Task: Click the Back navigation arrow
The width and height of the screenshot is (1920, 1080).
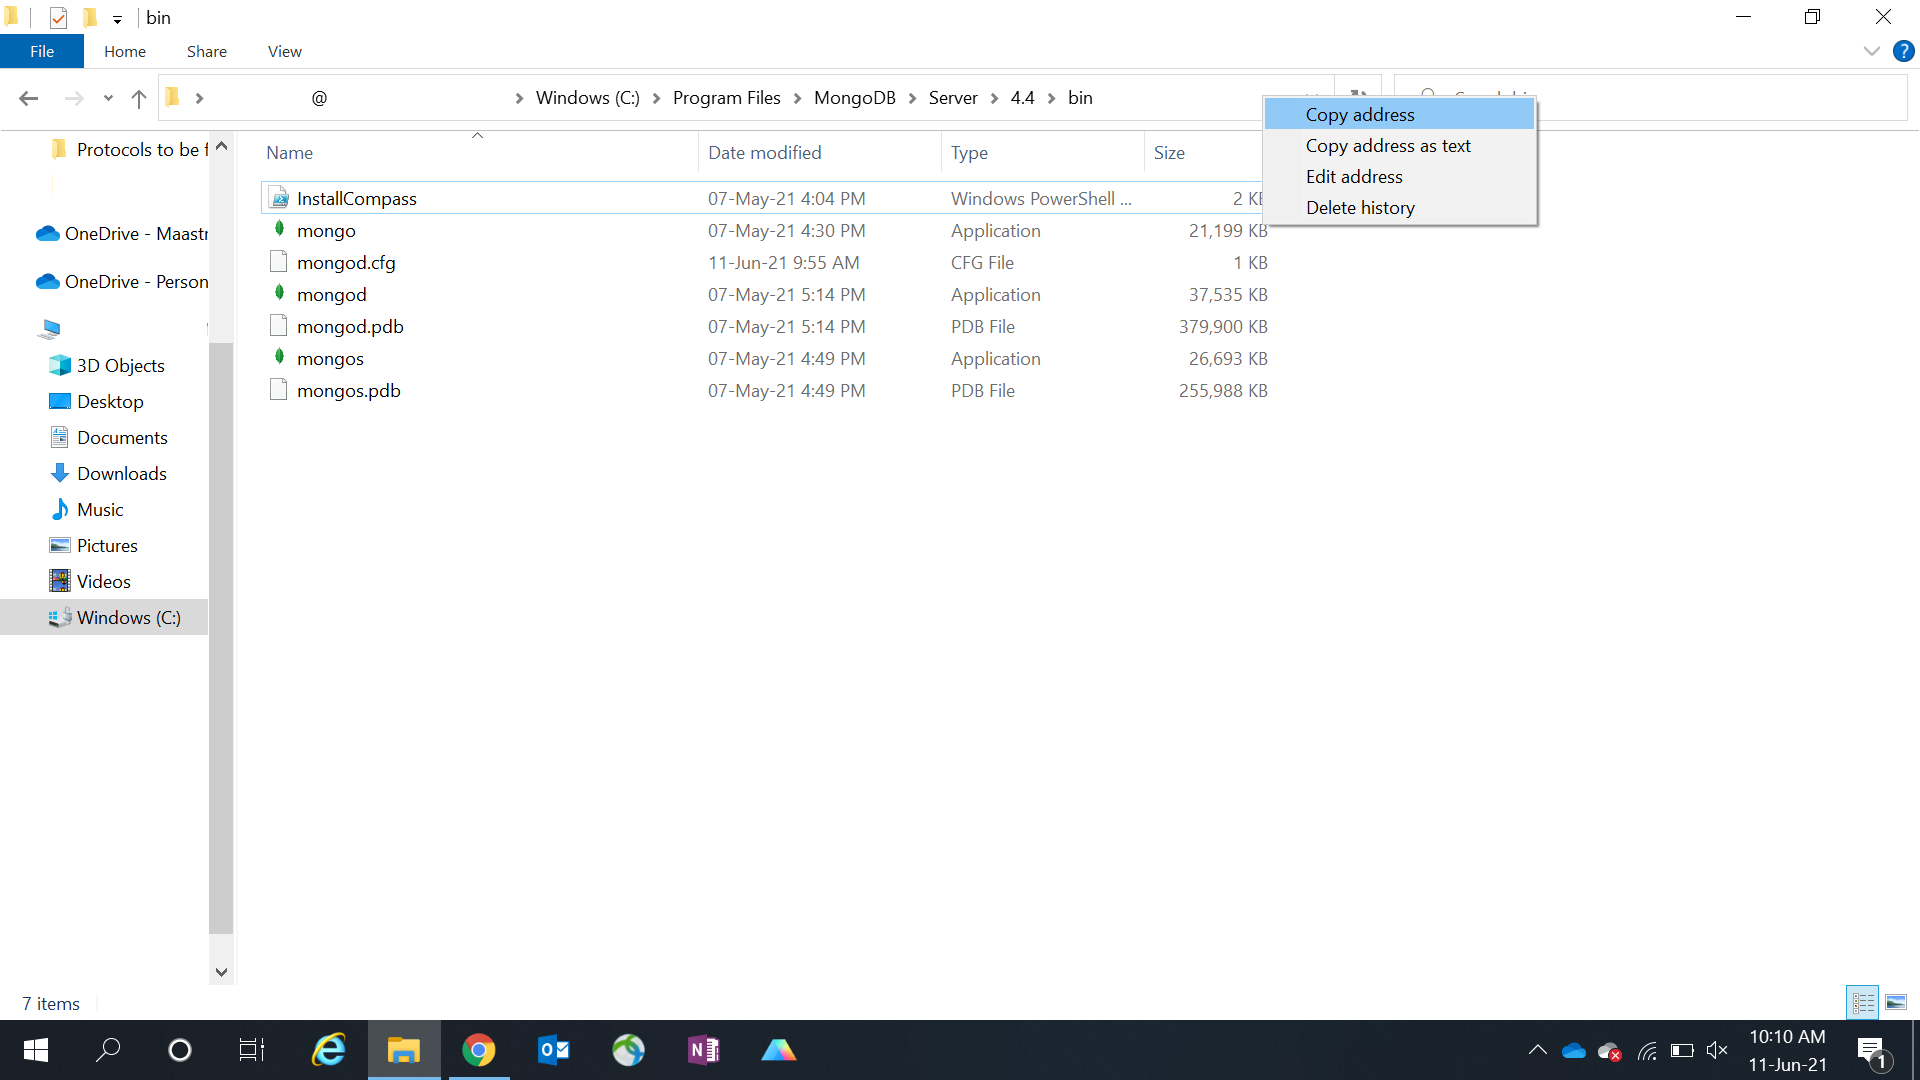Action: [x=28, y=98]
